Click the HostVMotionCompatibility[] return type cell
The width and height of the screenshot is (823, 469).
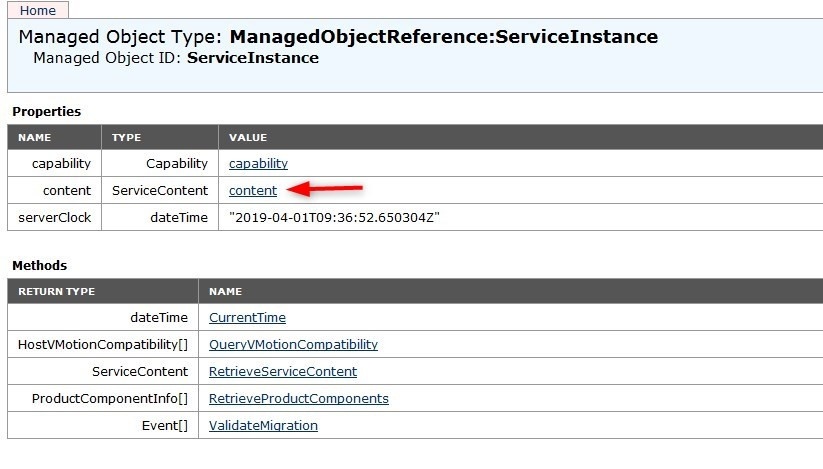tap(102, 344)
